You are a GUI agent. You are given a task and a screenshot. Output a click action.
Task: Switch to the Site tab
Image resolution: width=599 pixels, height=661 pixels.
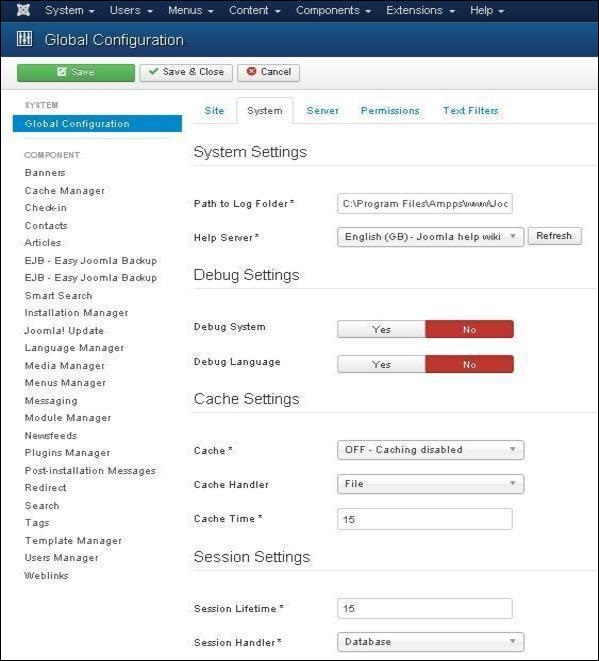(214, 111)
